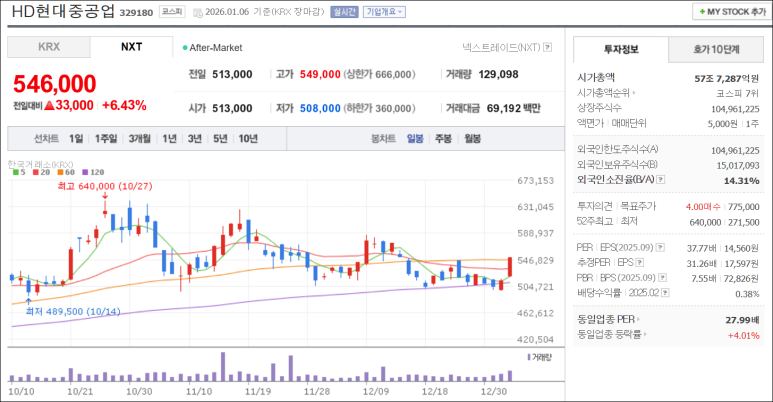Click the help icon beside 넥스트레이드(NXT)
The image size is (773, 402).
pyautogui.click(x=548, y=47)
